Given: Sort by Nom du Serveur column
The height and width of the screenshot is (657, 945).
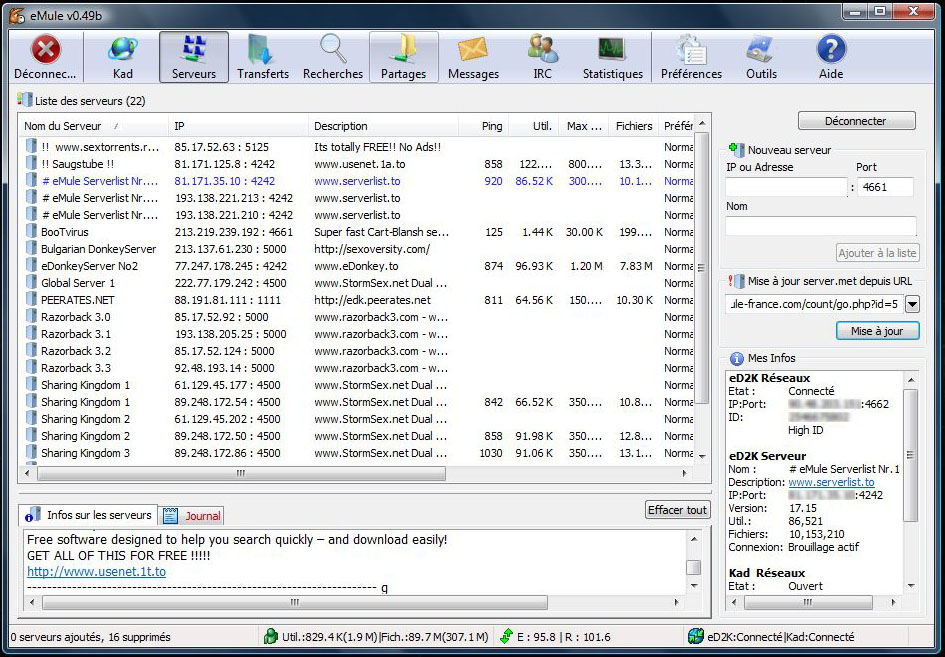Looking at the screenshot, I should [93, 126].
